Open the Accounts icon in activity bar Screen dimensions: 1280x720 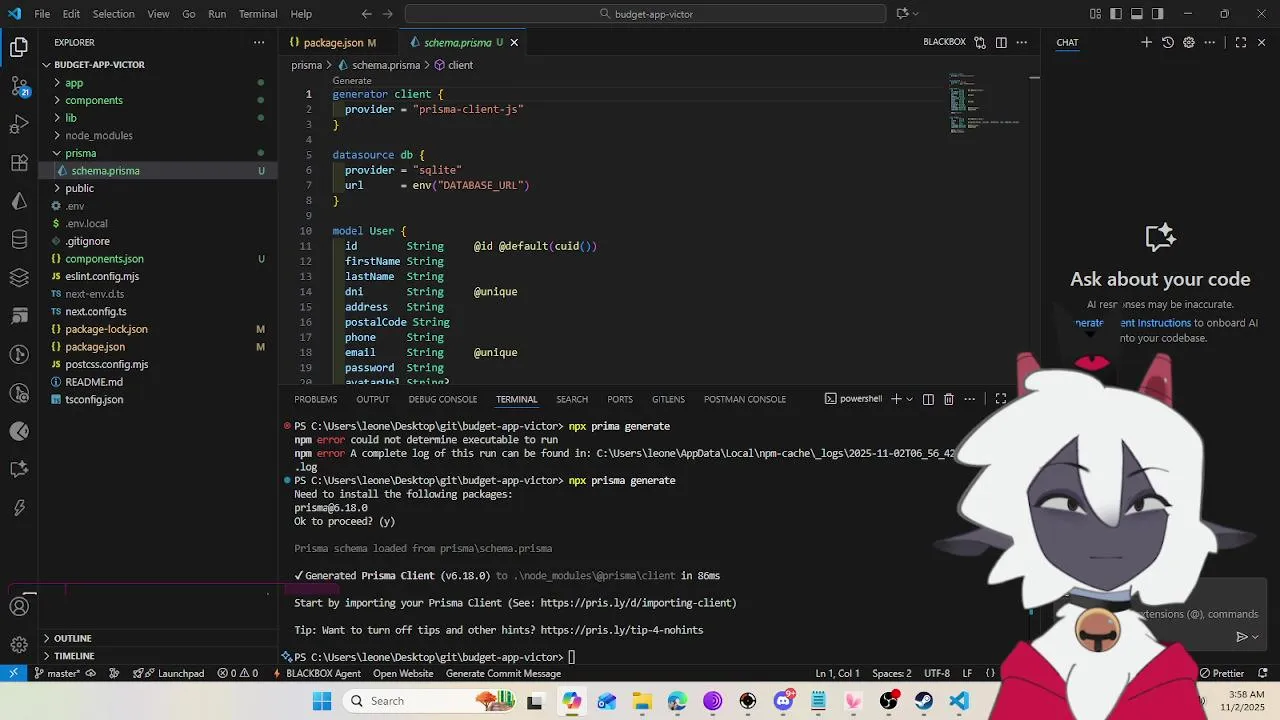click(19, 607)
